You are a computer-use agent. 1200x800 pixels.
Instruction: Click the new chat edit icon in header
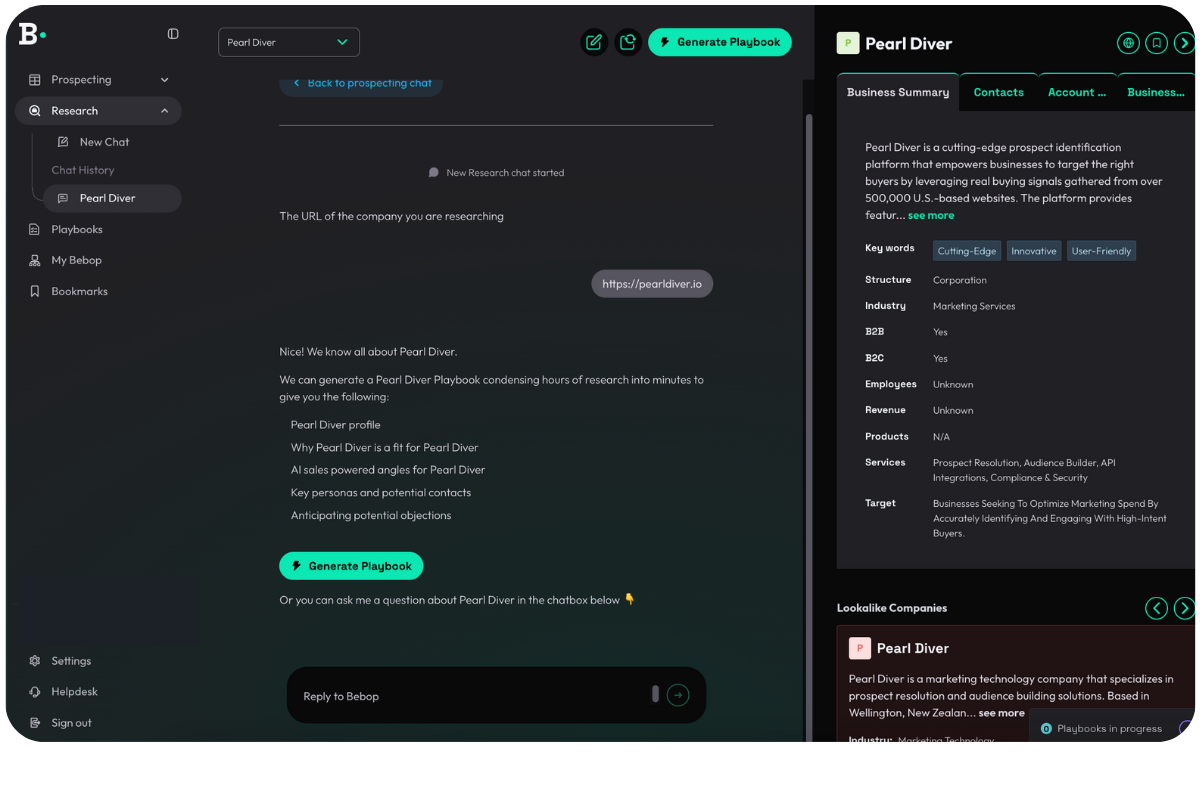pos(594,42)
